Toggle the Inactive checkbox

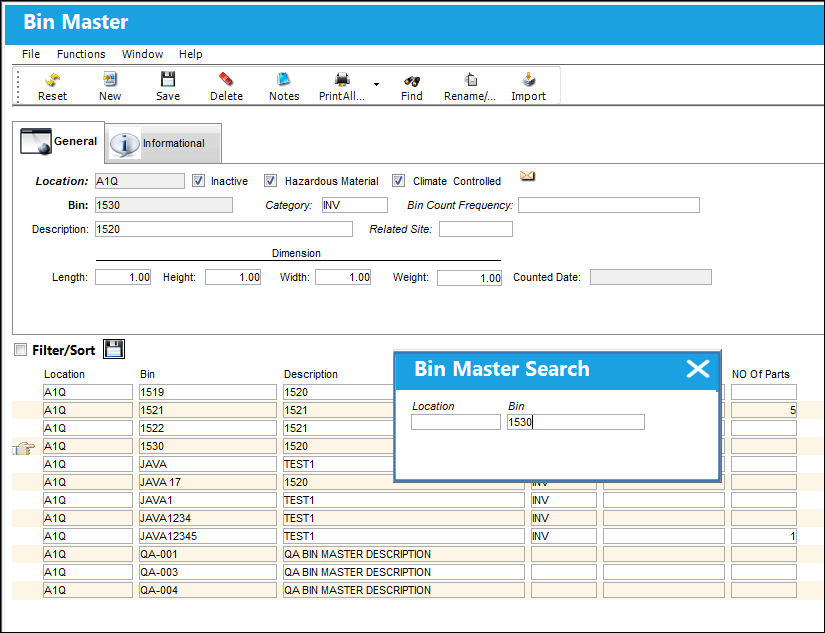[x=198, y=181]
